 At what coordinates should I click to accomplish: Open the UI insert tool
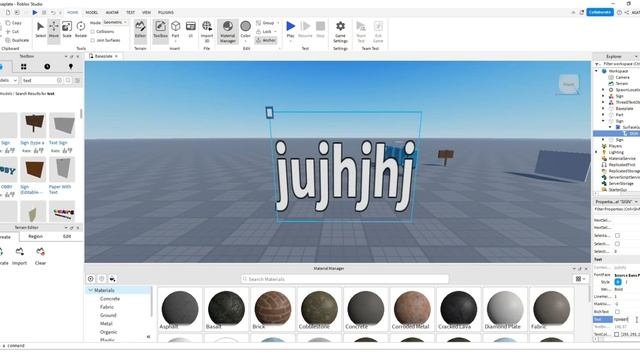[x=191, y=29]
